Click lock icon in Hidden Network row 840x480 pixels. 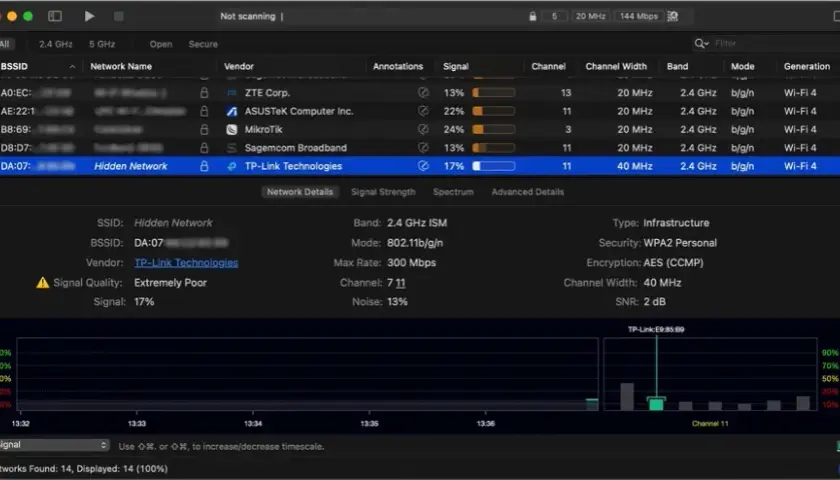pos(204,166)
